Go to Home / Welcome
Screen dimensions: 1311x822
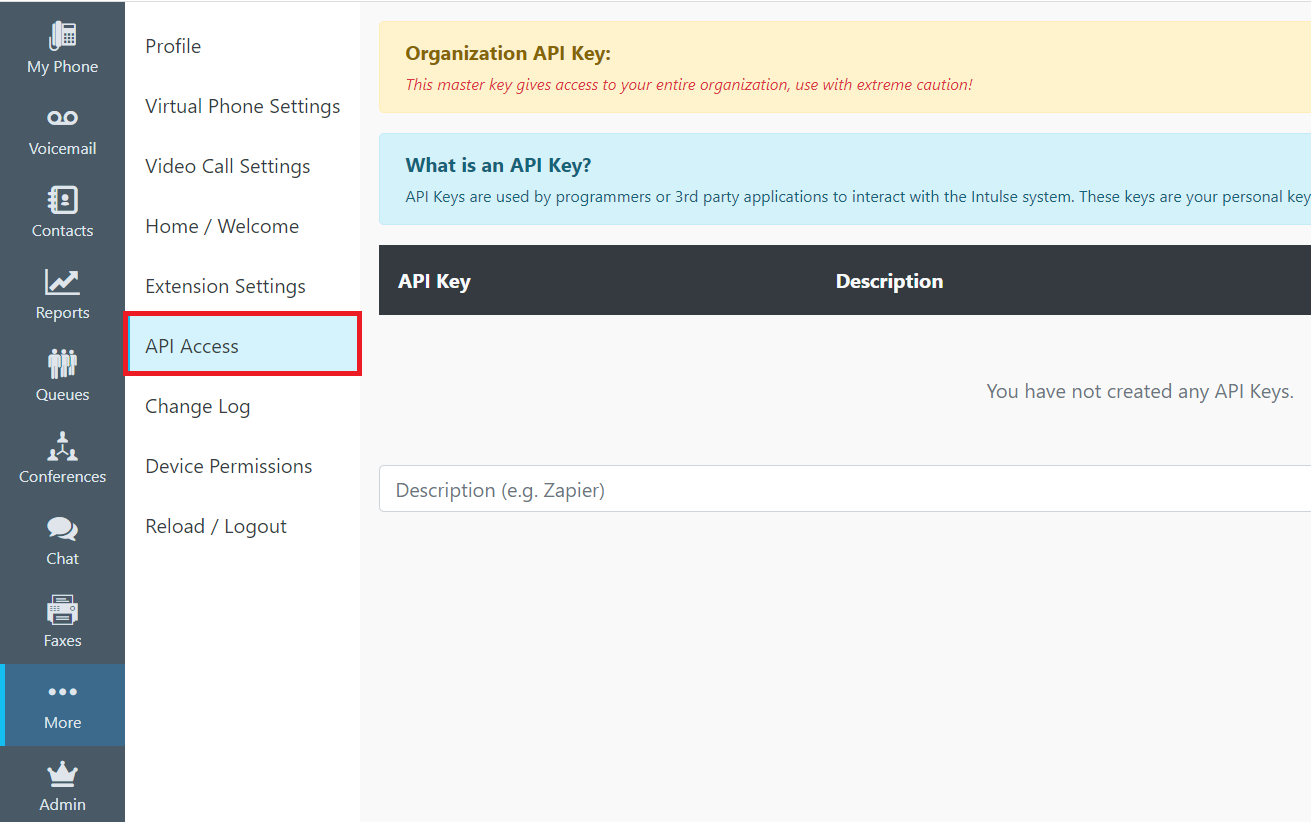[221, 226]
